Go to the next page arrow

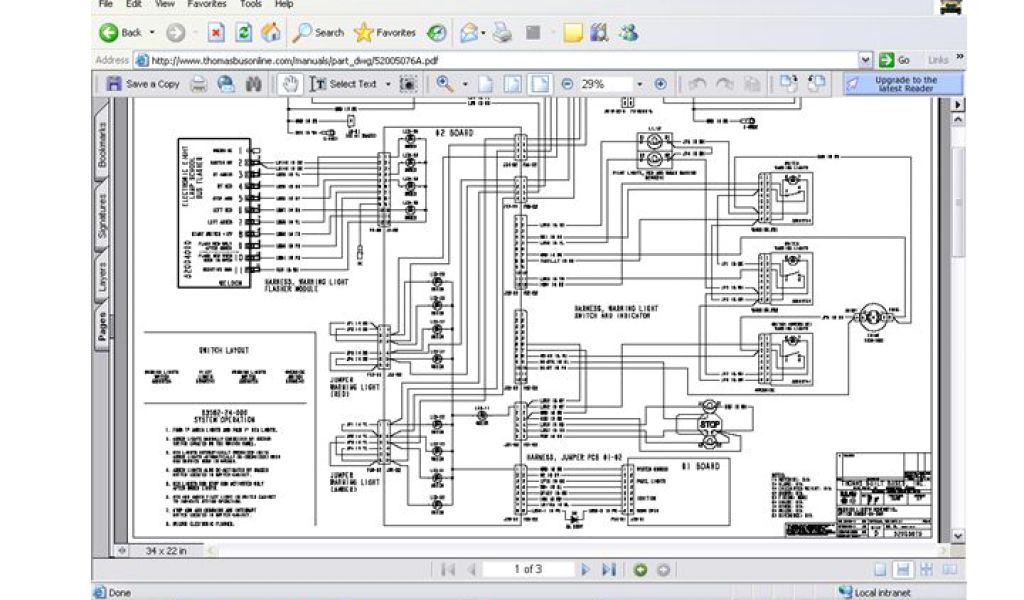(x=585, y=570)
